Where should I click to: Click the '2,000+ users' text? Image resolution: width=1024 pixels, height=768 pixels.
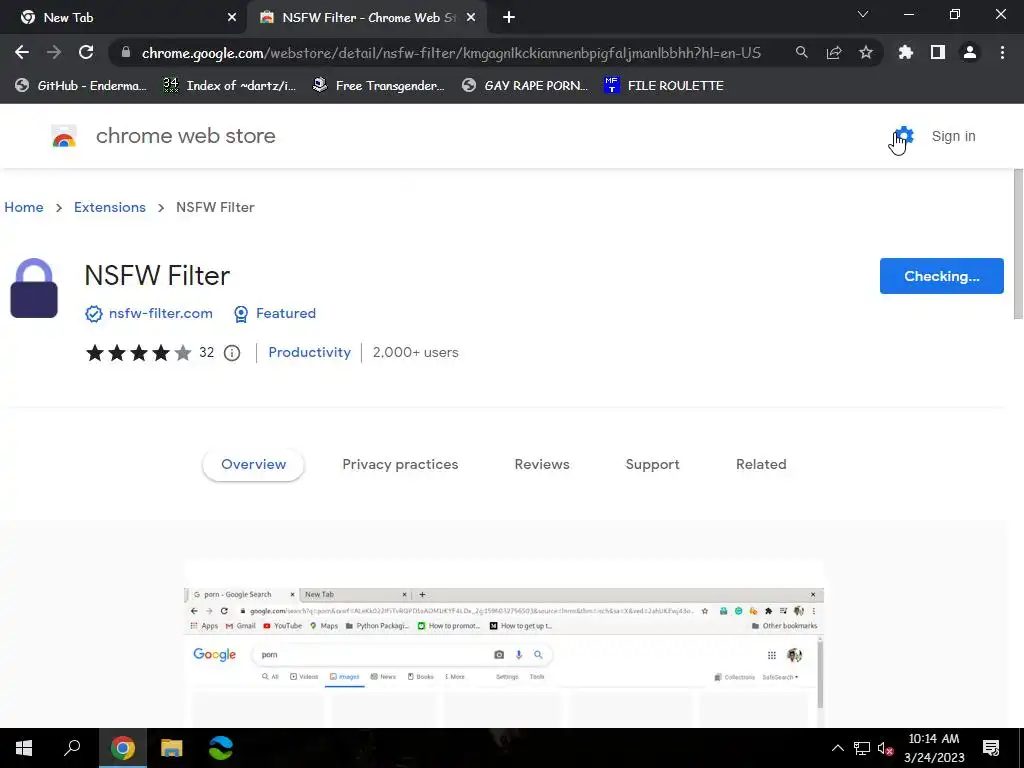point(415,353)
